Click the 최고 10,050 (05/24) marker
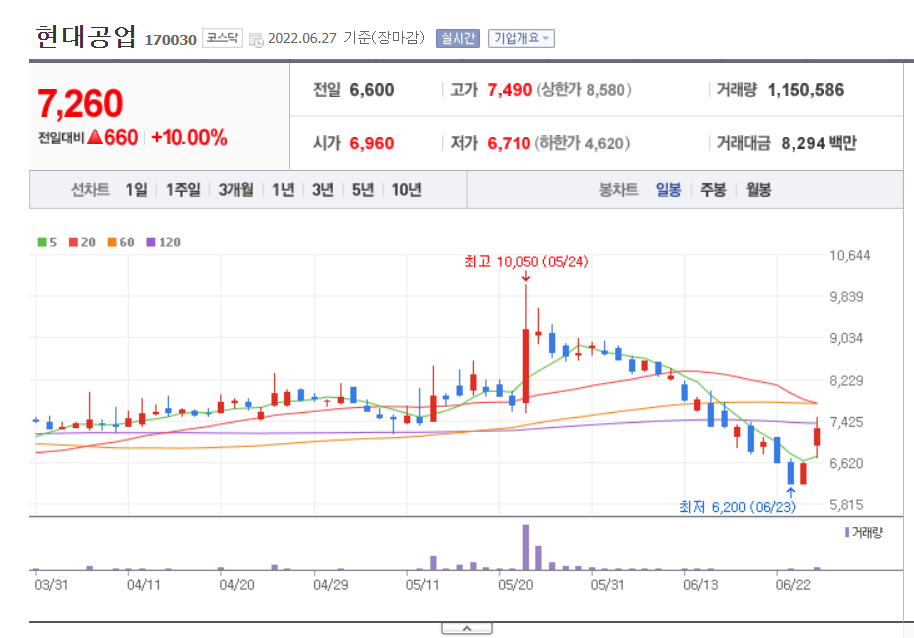Screen dimensions: 914x638 526,262
